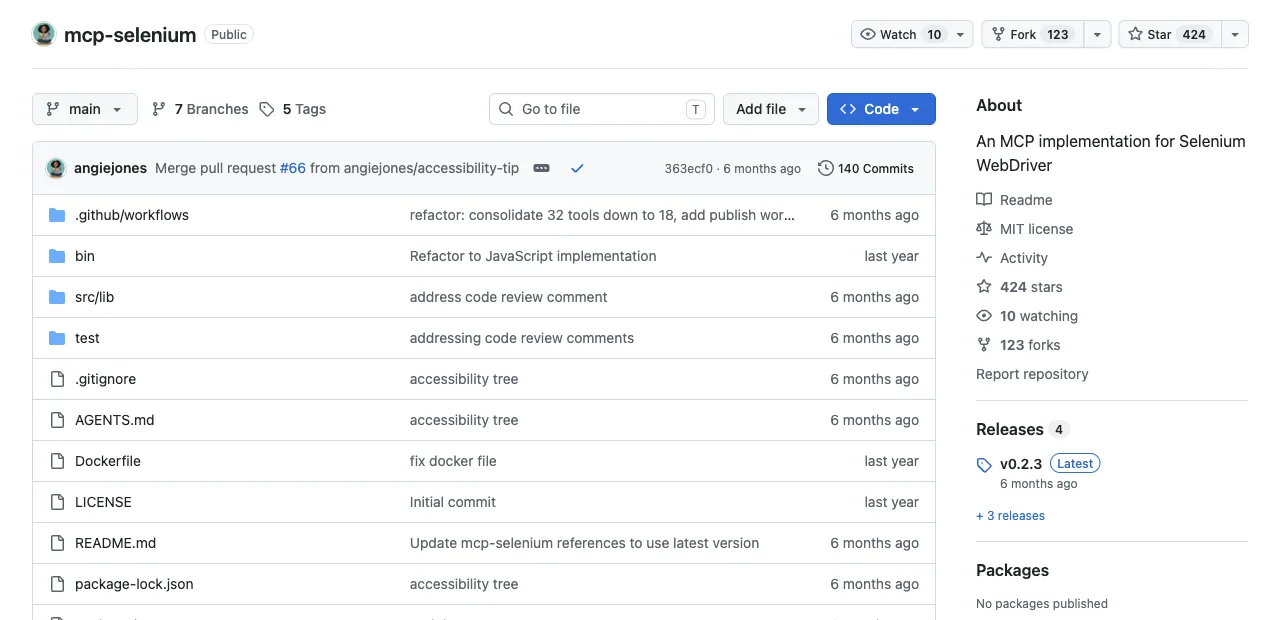The width and height of the screenshot is (1280, 620).
Task: Click the file icon next to package-lock.json
Action: click(57, 584)
